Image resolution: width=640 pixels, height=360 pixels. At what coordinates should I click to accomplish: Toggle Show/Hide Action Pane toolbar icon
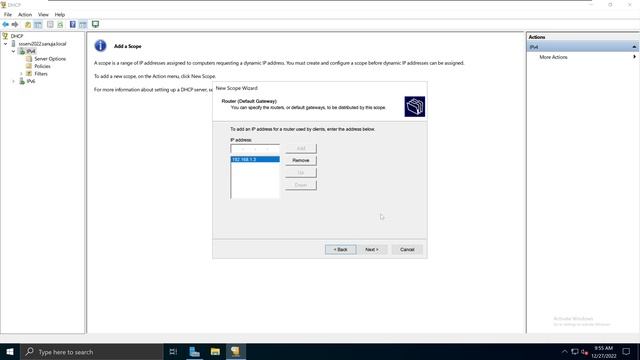coord(83,24)
